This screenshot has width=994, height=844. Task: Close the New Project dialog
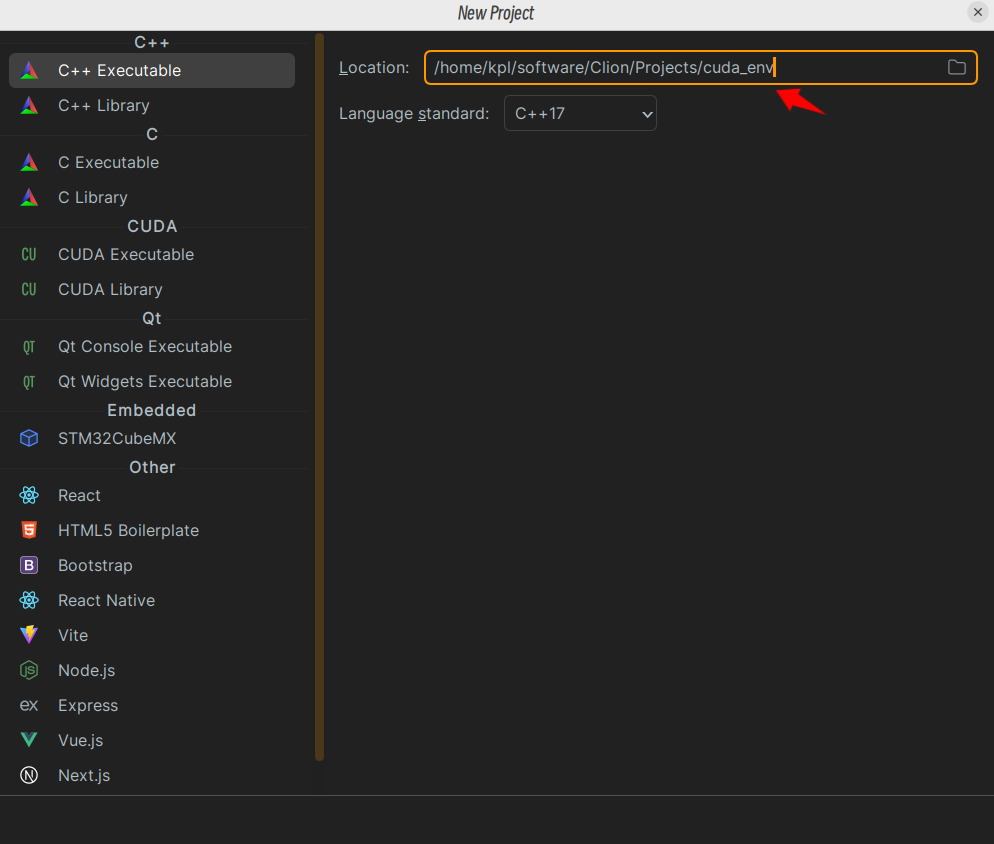[978, 12]
